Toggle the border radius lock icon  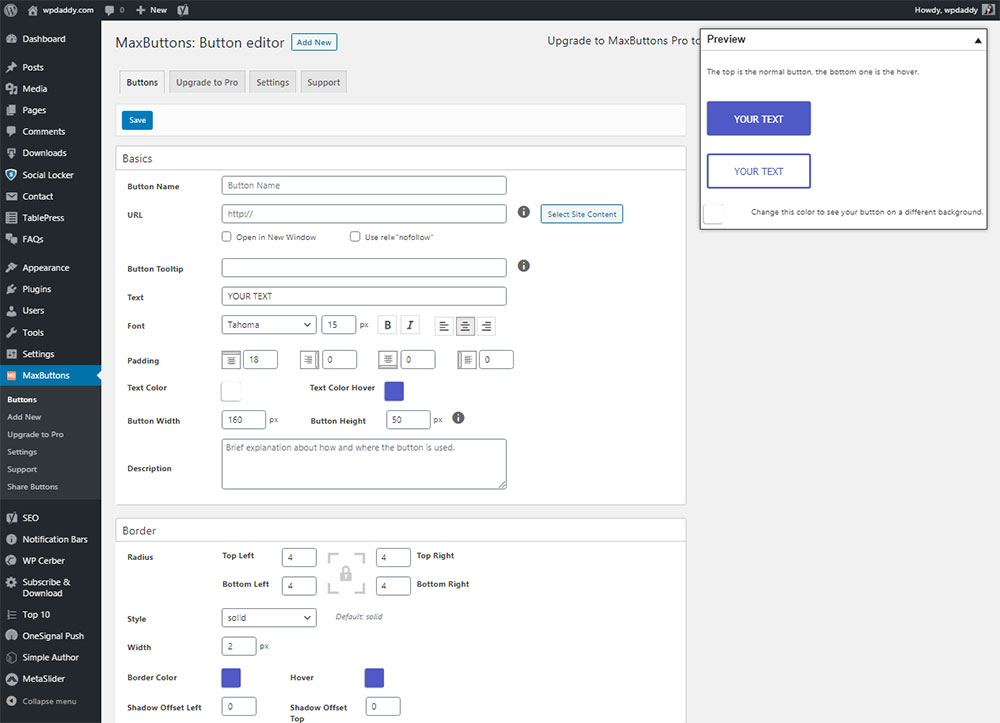pos(346,574)
